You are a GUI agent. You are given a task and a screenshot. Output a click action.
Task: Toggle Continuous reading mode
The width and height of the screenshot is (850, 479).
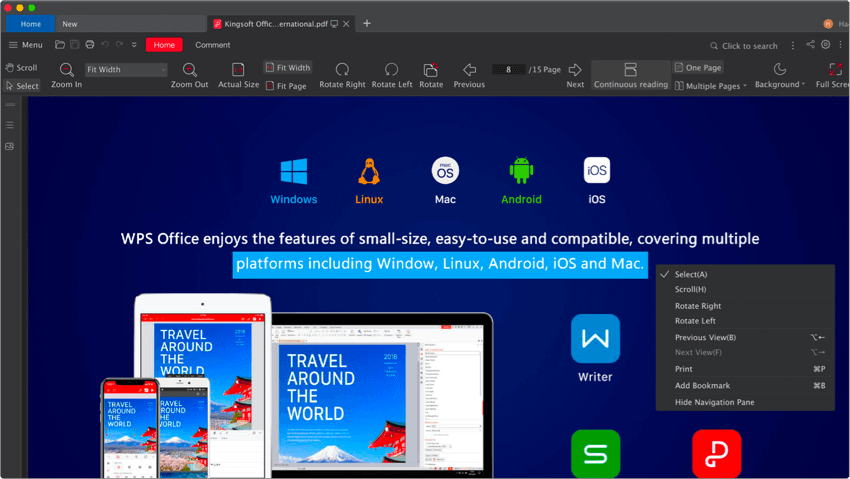pos(630,75)
